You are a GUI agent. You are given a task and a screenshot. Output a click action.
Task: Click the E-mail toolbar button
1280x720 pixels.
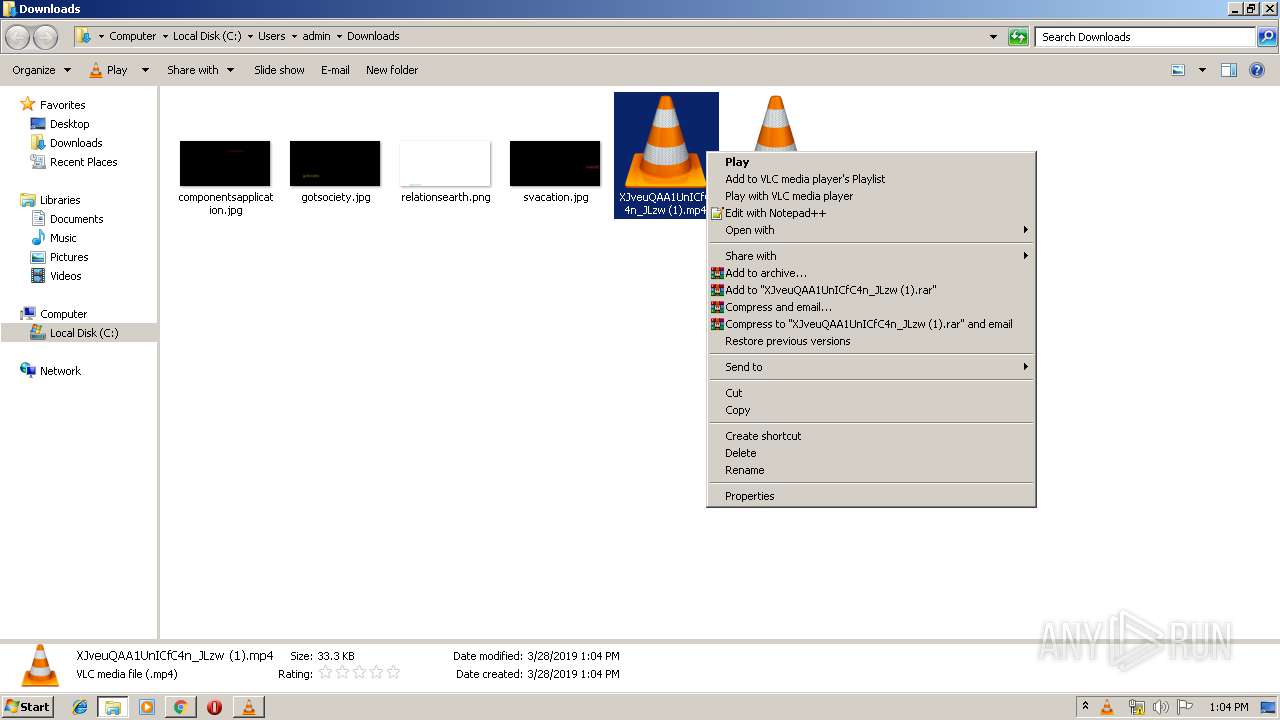(x=335, y=70)
